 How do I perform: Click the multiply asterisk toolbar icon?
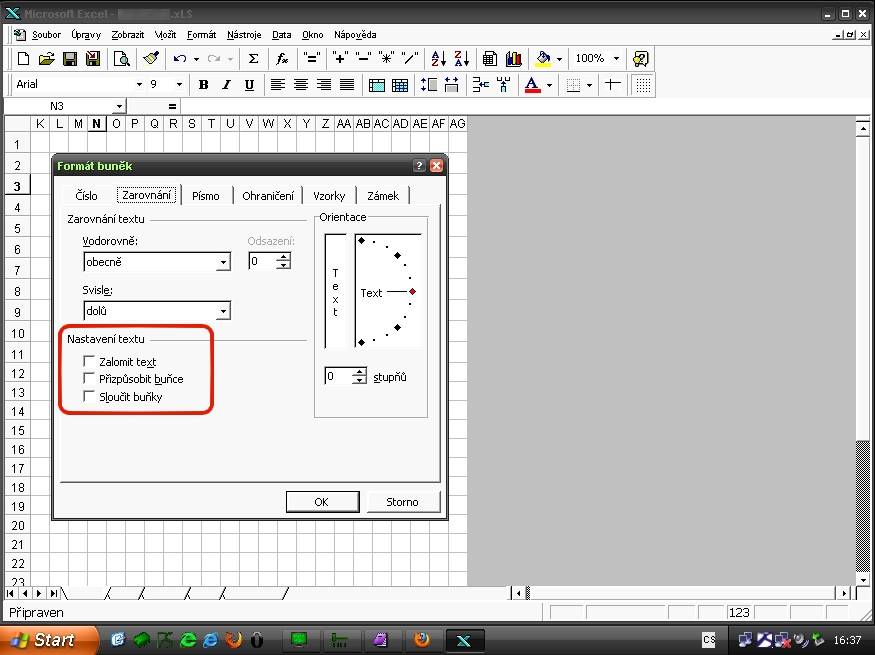[x=386, y=58]
